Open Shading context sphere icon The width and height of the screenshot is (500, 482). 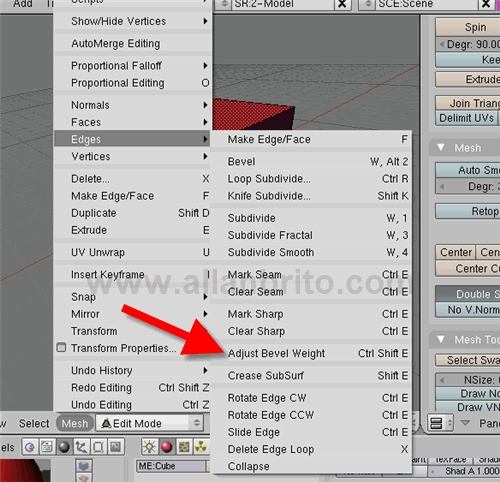pyautogui.click(x=64, y=447)
